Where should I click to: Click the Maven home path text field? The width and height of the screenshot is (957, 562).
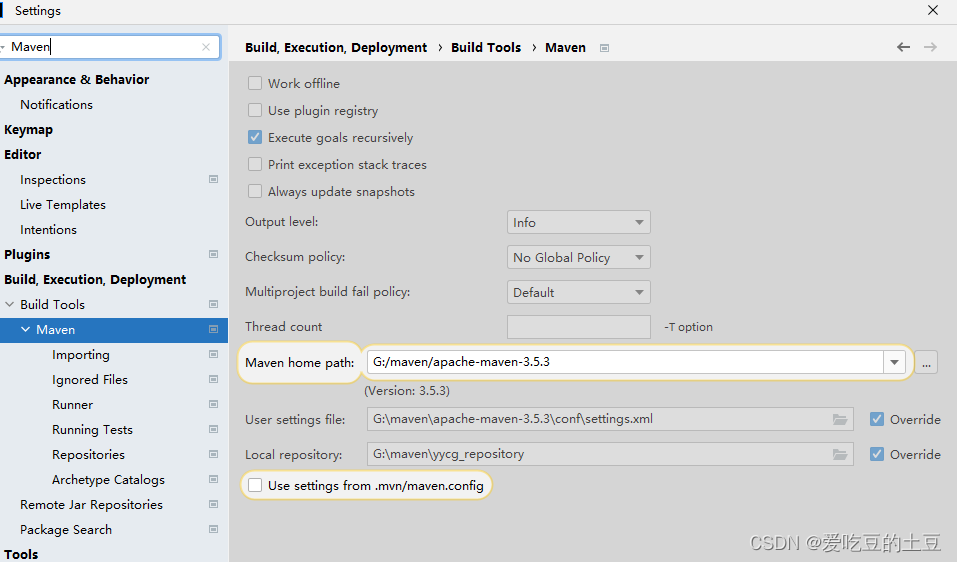tap(625, 362)
